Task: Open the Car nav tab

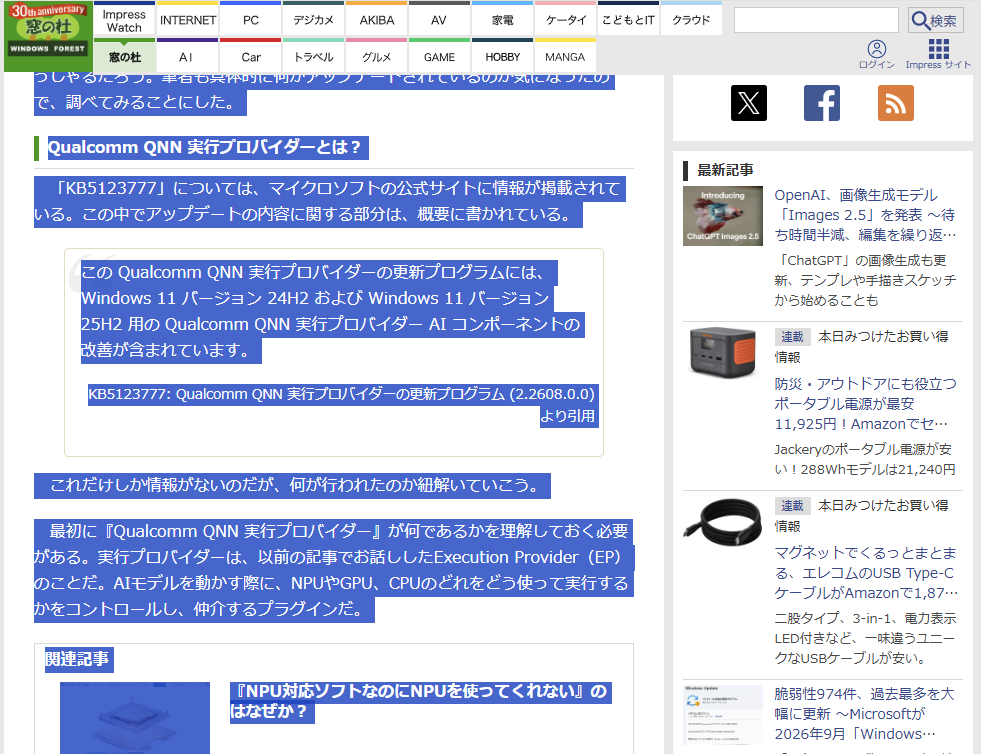Action: click(251, 57)
